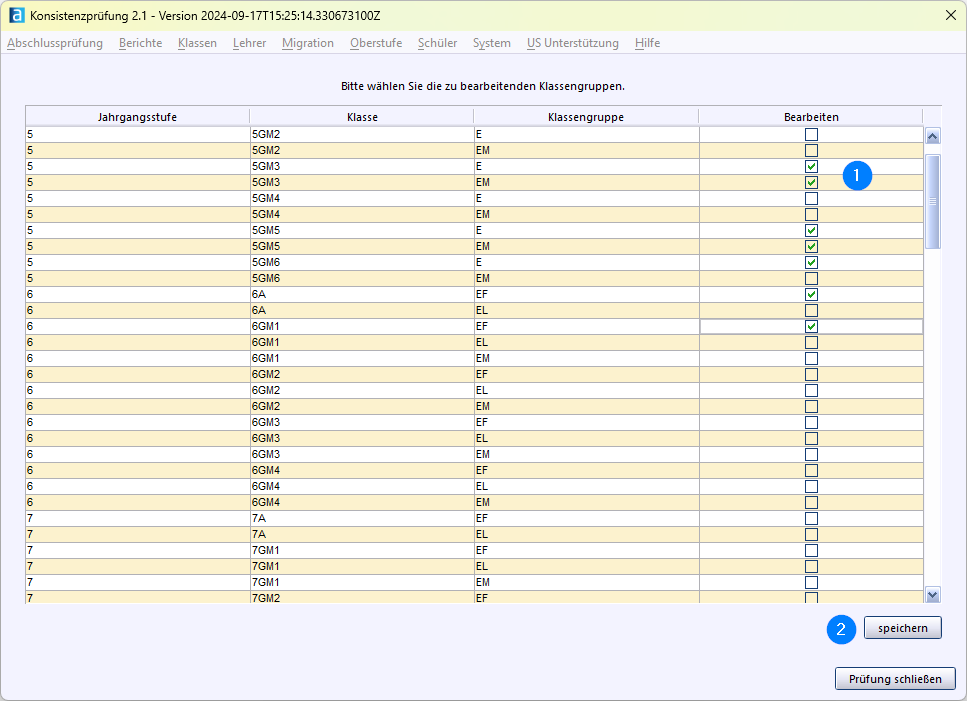This screenshot has width=967, height=701.
Task: Click the table scrollbar down arrow
Action: click(932, 595)
